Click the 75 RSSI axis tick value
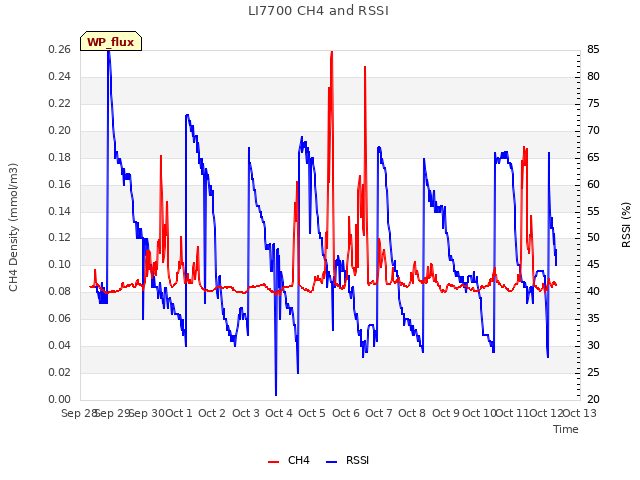The image size is (640, 480). (593, 103)
